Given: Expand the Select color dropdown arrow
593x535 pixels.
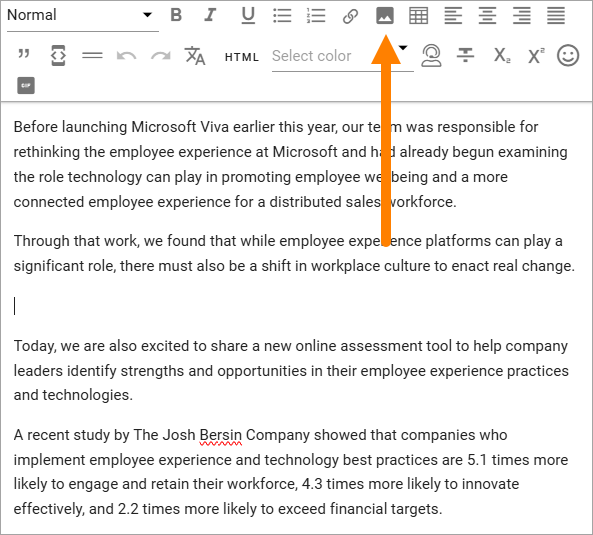Looking at the screenshot, I should [403, 48].
